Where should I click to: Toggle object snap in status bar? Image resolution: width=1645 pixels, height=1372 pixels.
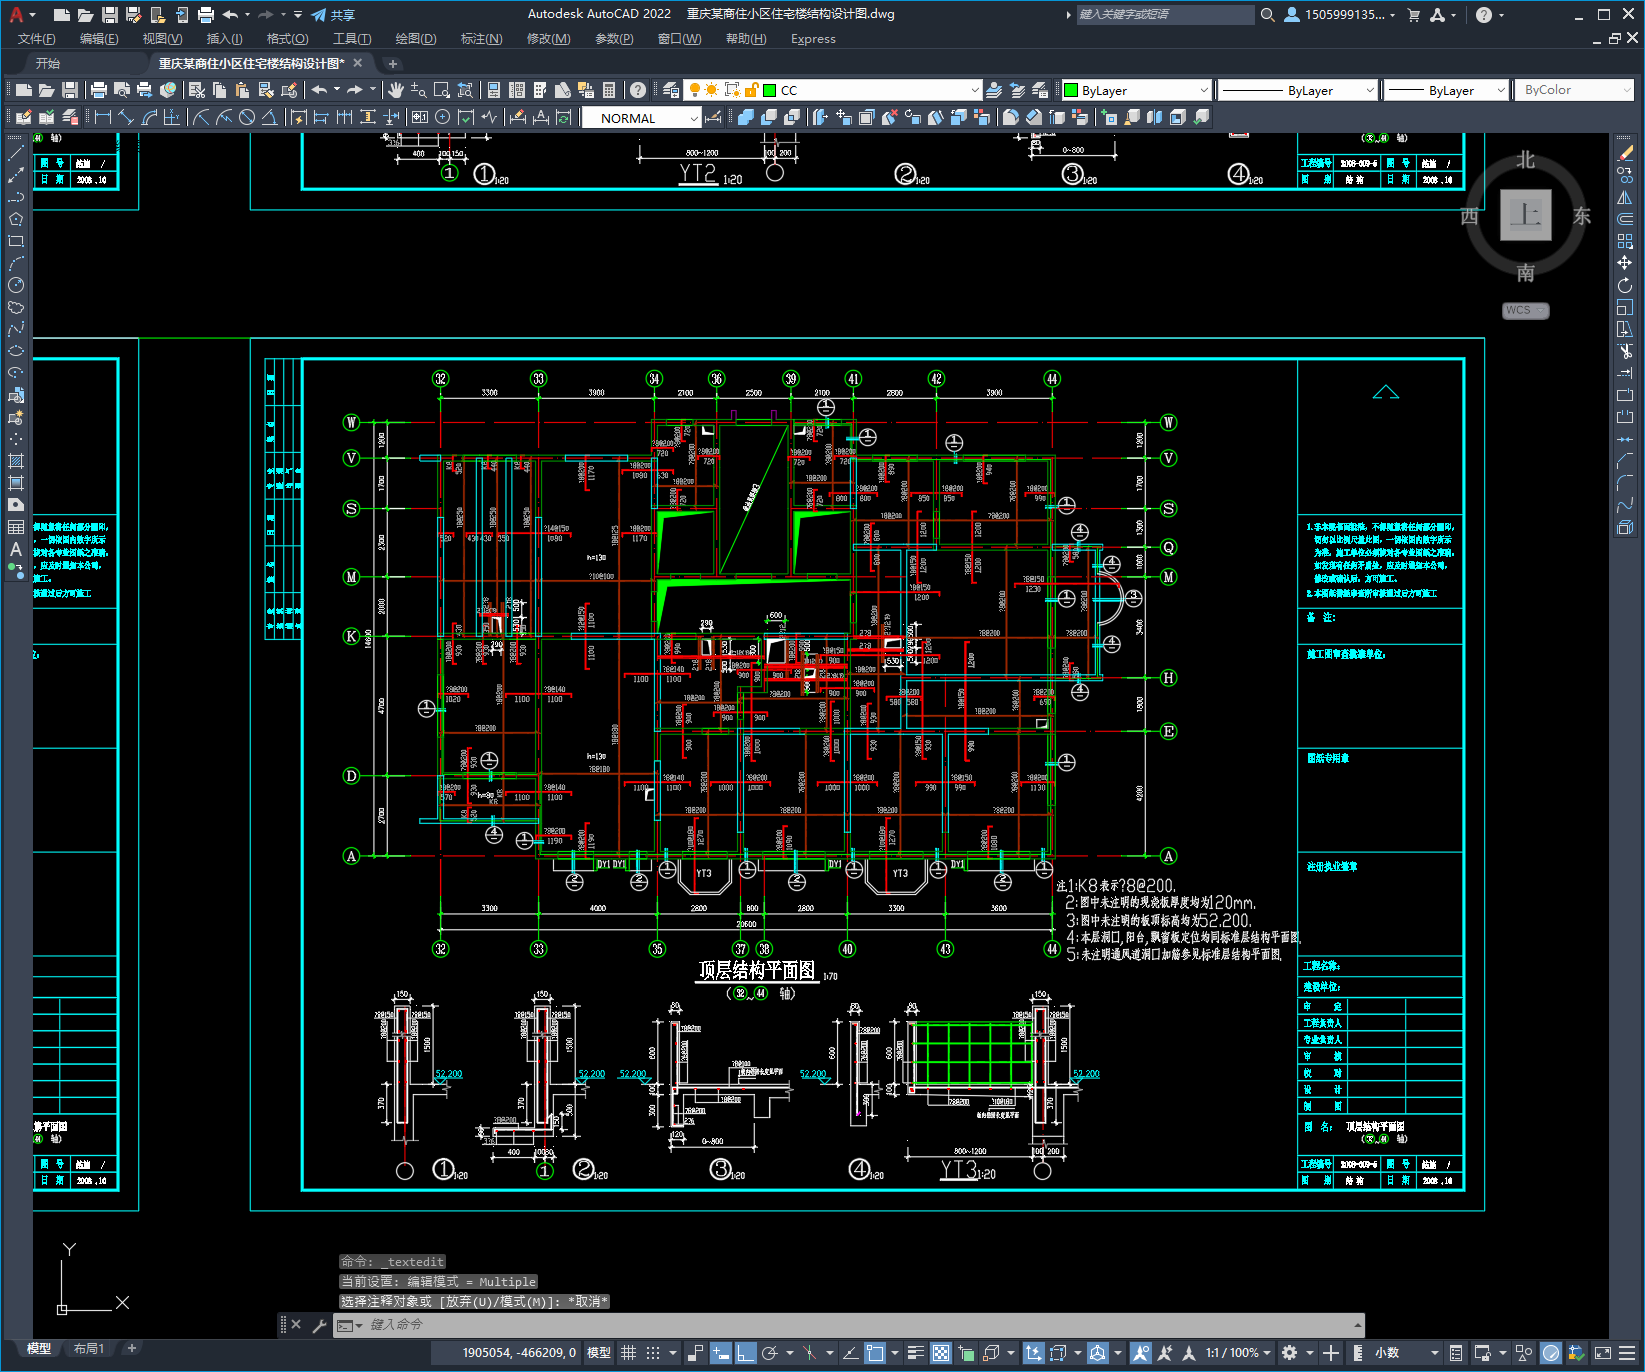pyautogui.click(x=875, y=1353)
